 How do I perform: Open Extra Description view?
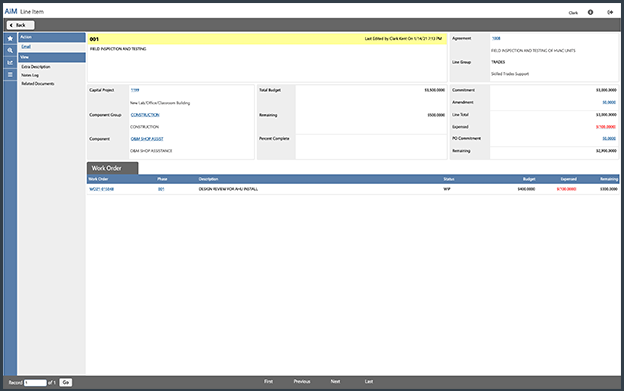coord(36,67)
